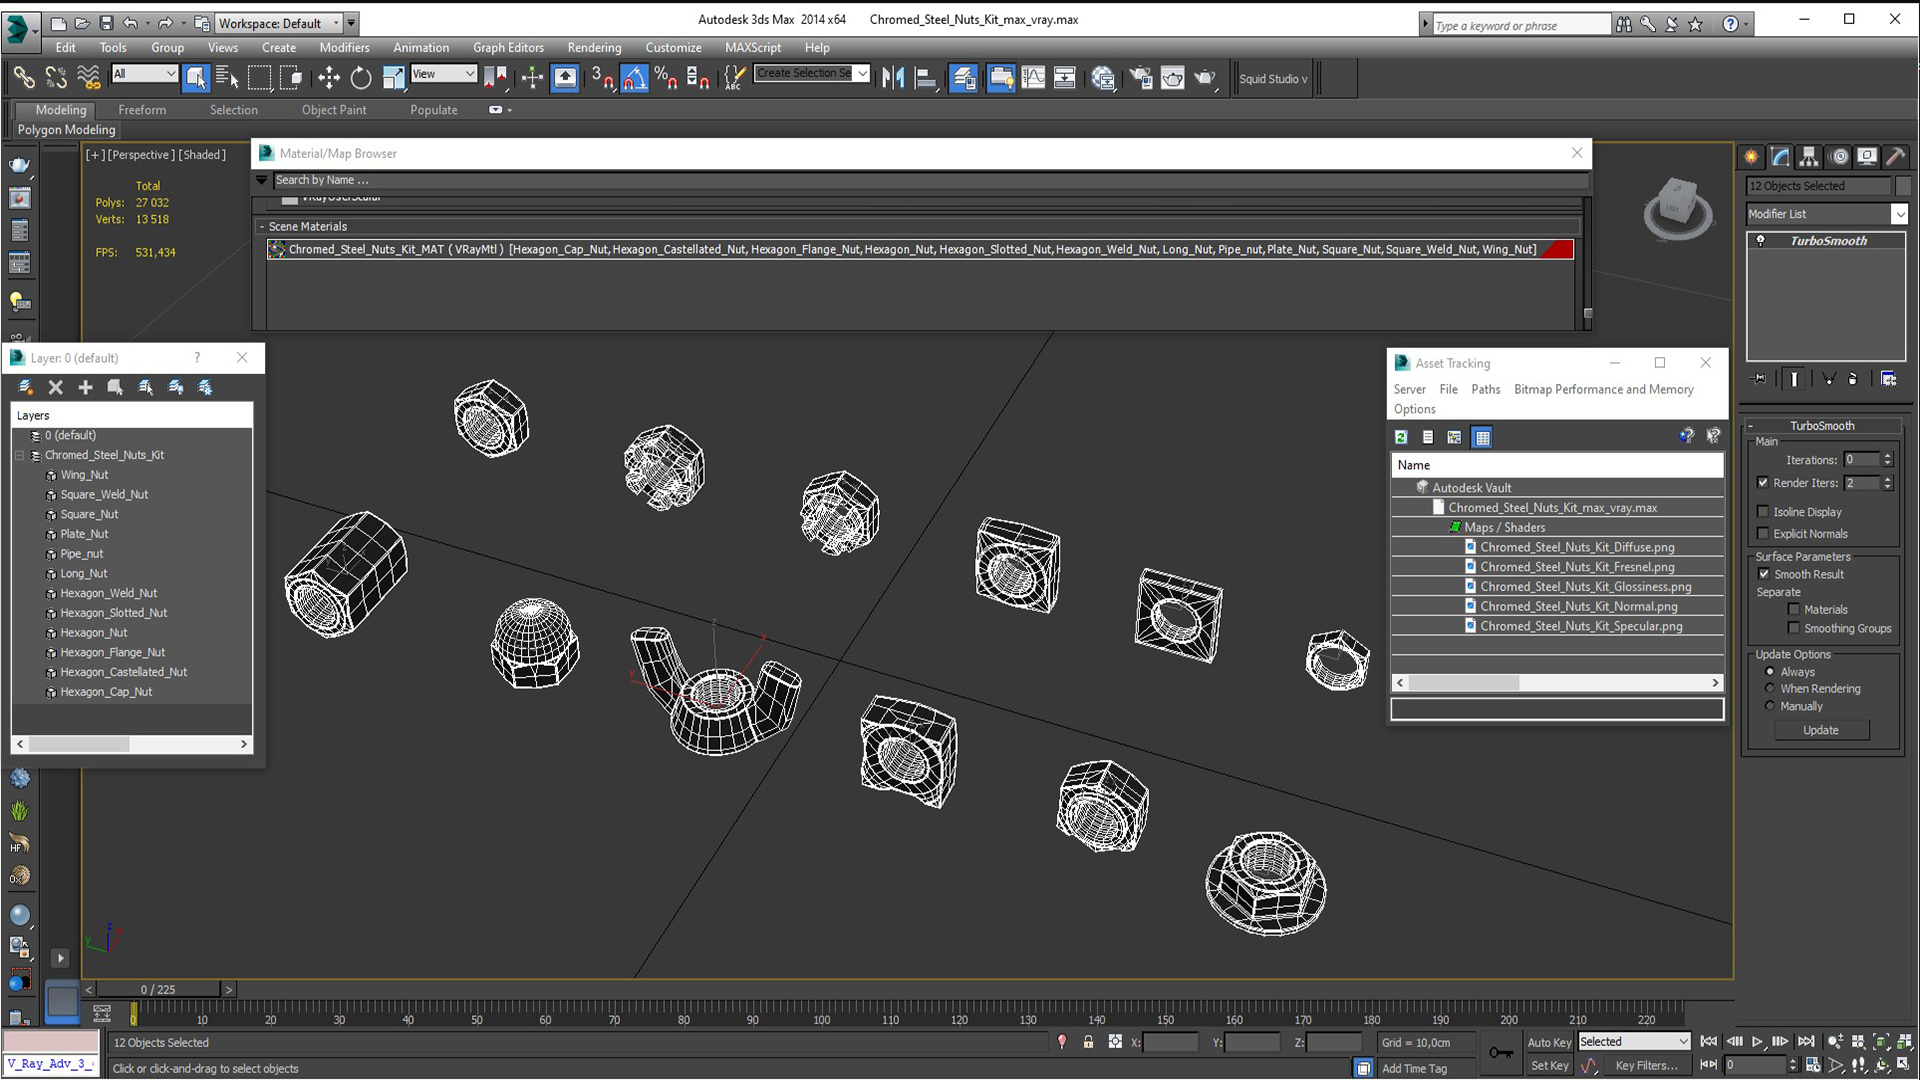Viewport: 1920px width, 1080px height.
Task: Toggle the Percent Snap tool
Action: 666,78
